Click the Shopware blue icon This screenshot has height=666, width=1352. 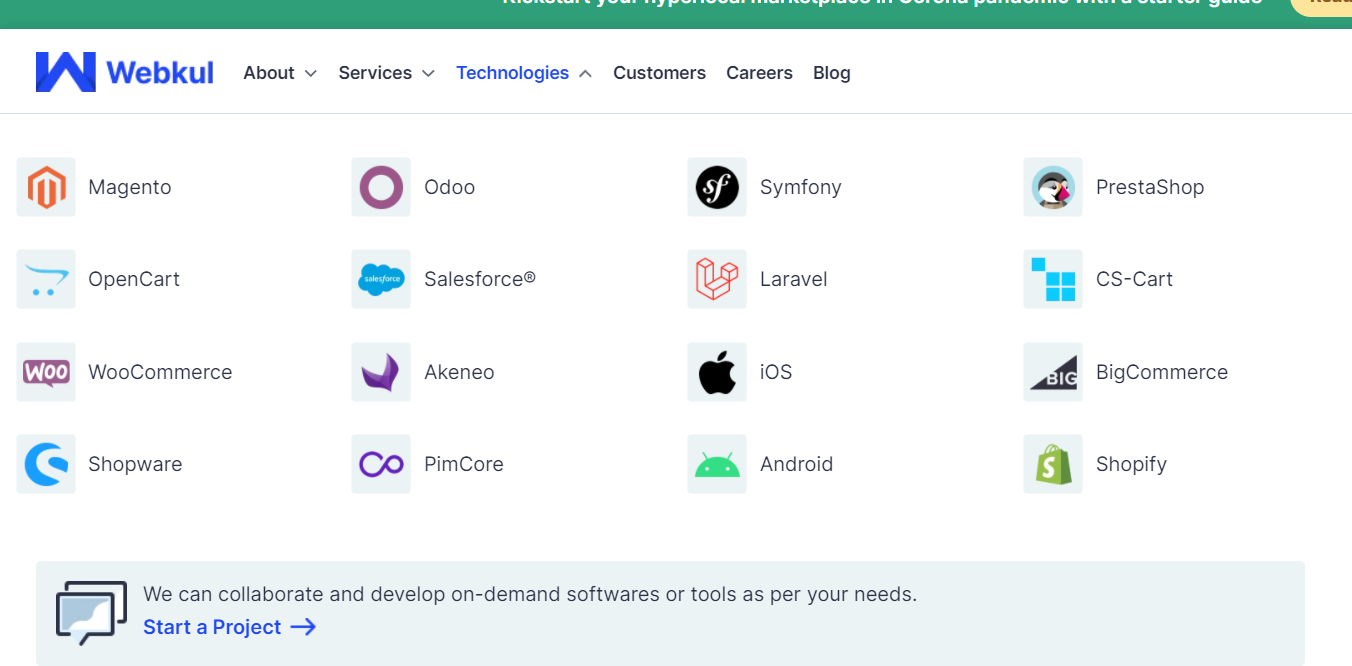[46, 464]
